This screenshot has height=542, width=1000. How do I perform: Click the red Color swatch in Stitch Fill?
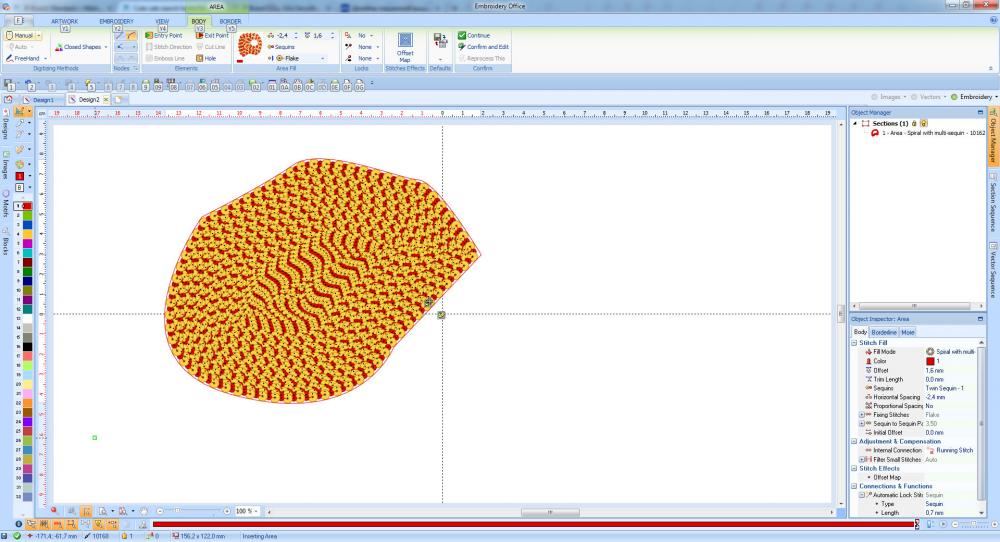[x=930, y=361]
